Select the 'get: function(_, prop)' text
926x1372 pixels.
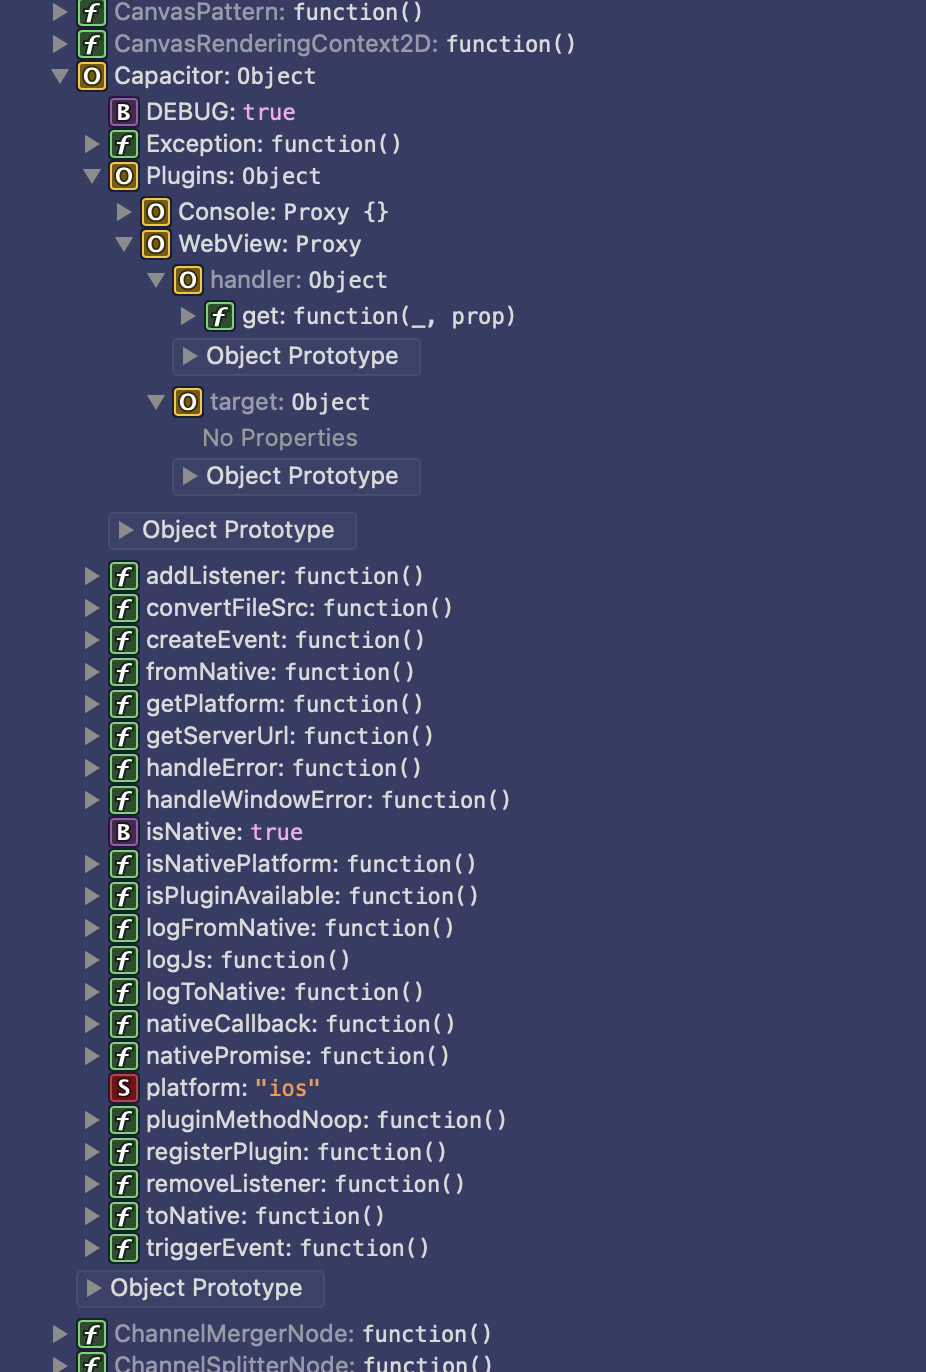pos(379,316)
